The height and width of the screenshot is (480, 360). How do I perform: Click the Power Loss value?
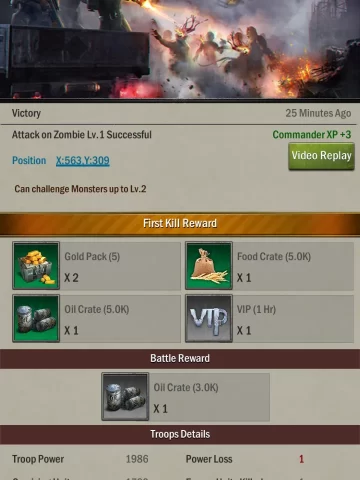[x=301, y=459]
